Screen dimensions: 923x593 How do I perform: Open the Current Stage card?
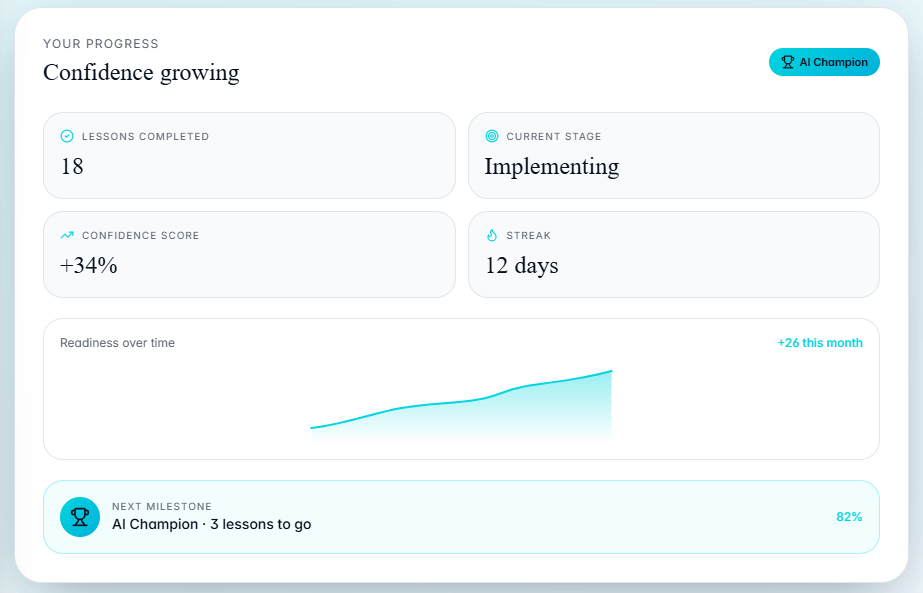point(673,155)
